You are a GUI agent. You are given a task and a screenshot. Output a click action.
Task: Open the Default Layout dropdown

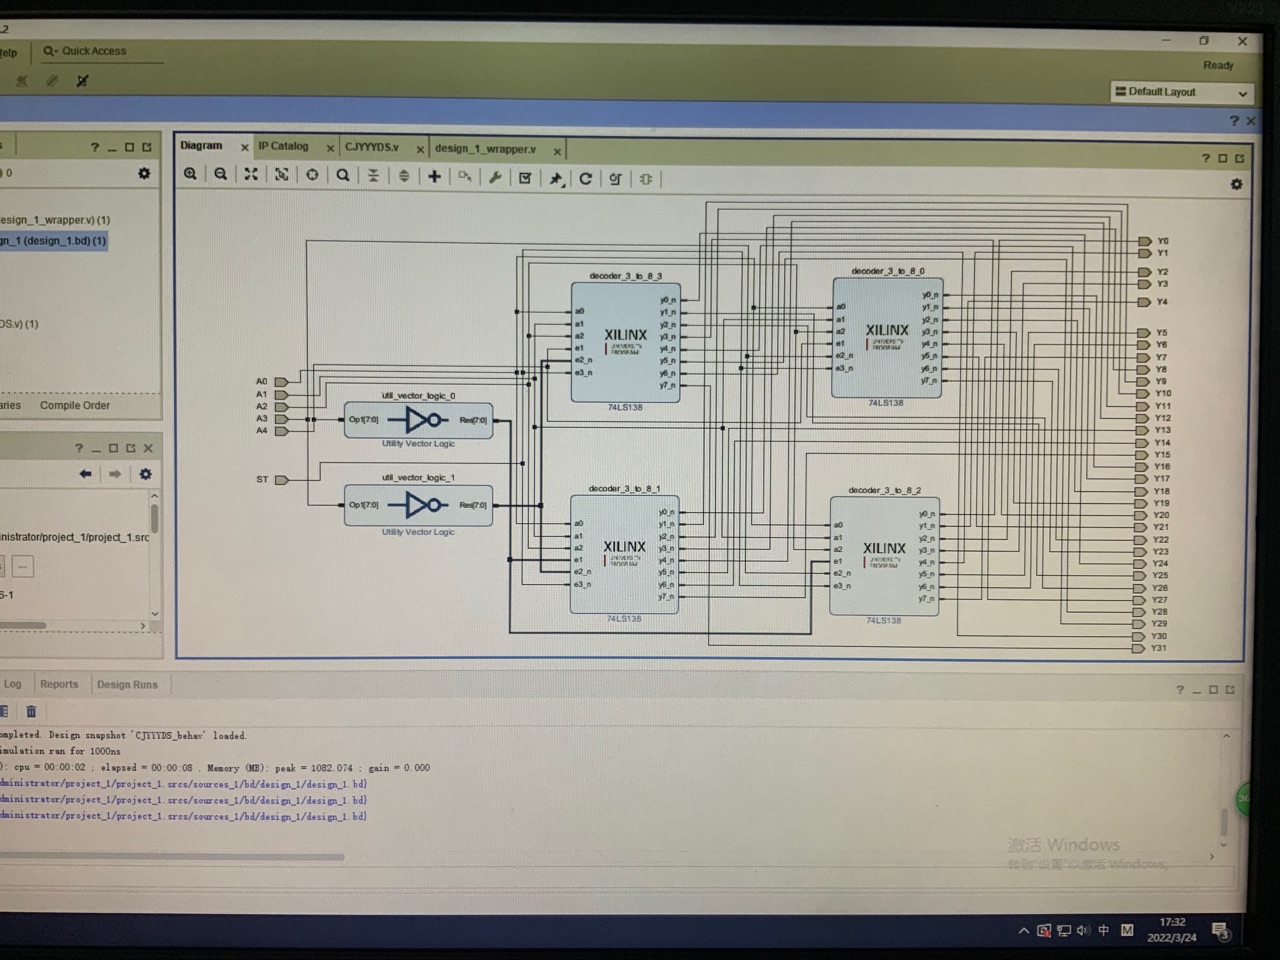point(1182,92)
